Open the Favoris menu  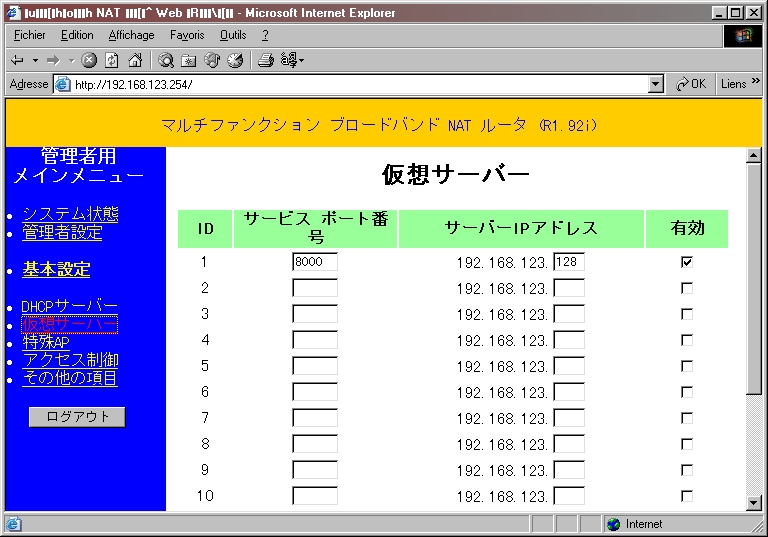click(187, 35)
